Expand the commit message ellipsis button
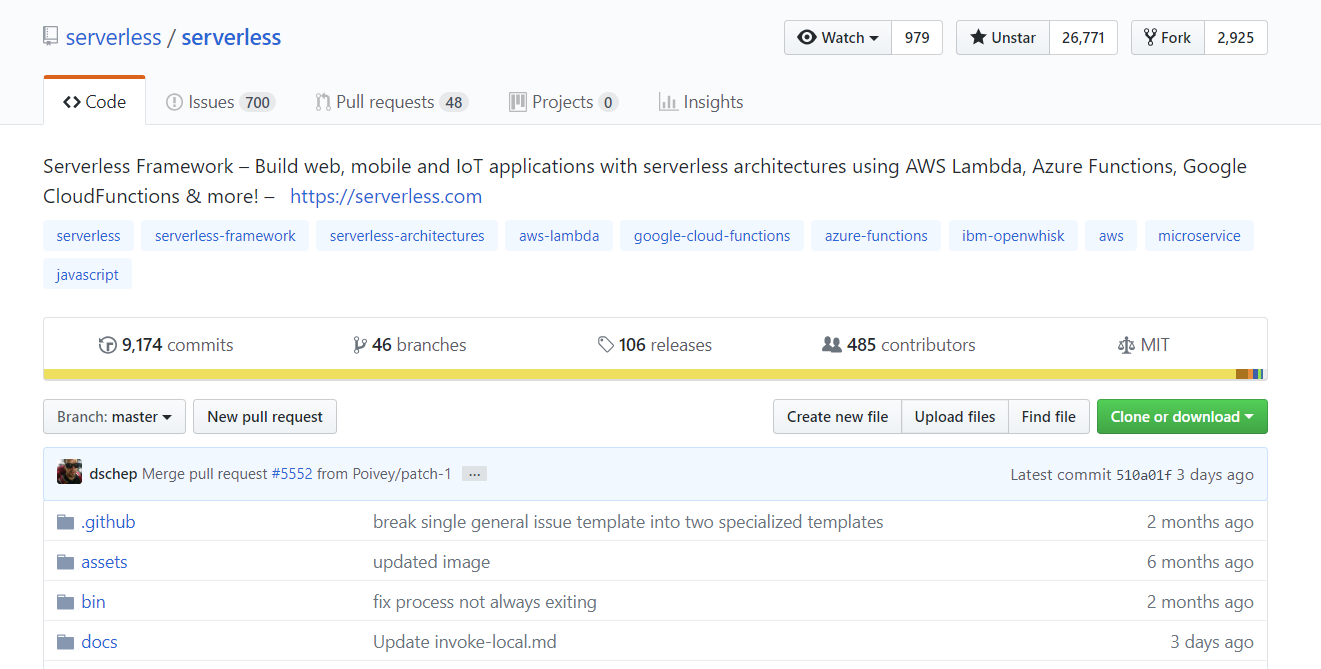This screenshot has height=669, width=1321. pos(474,474)
